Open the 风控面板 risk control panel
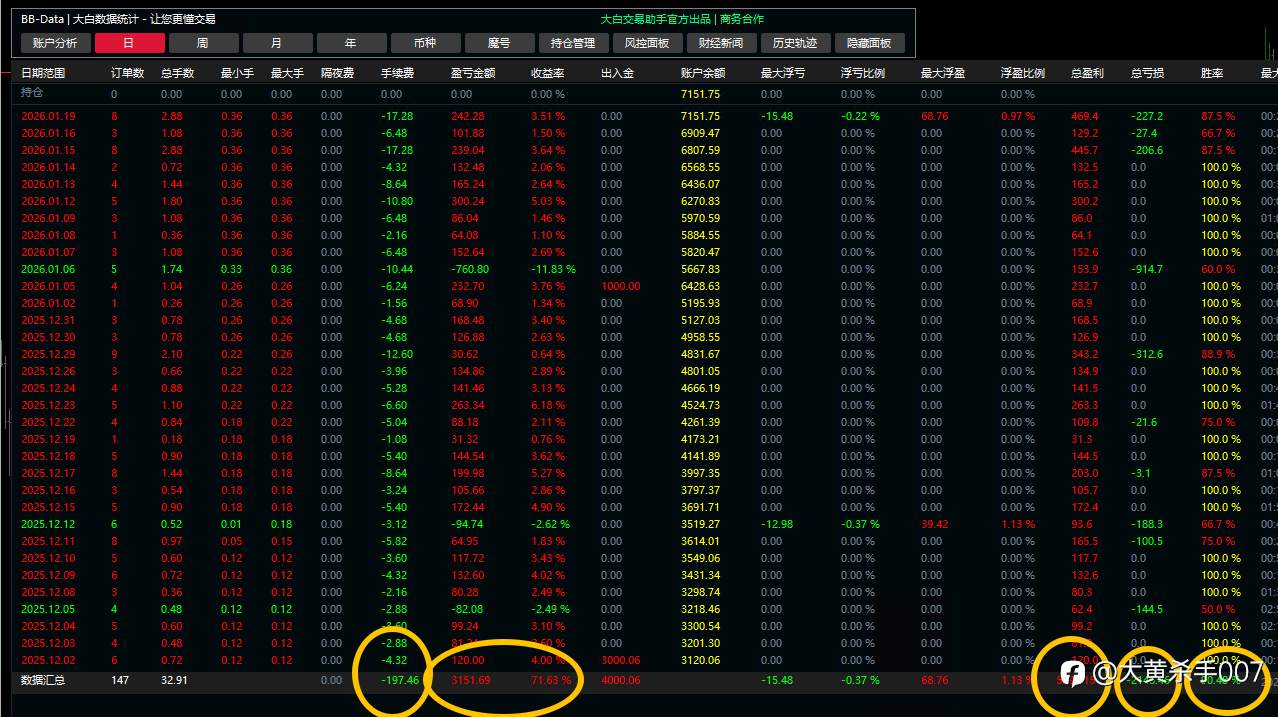 [x=647, y=43]
